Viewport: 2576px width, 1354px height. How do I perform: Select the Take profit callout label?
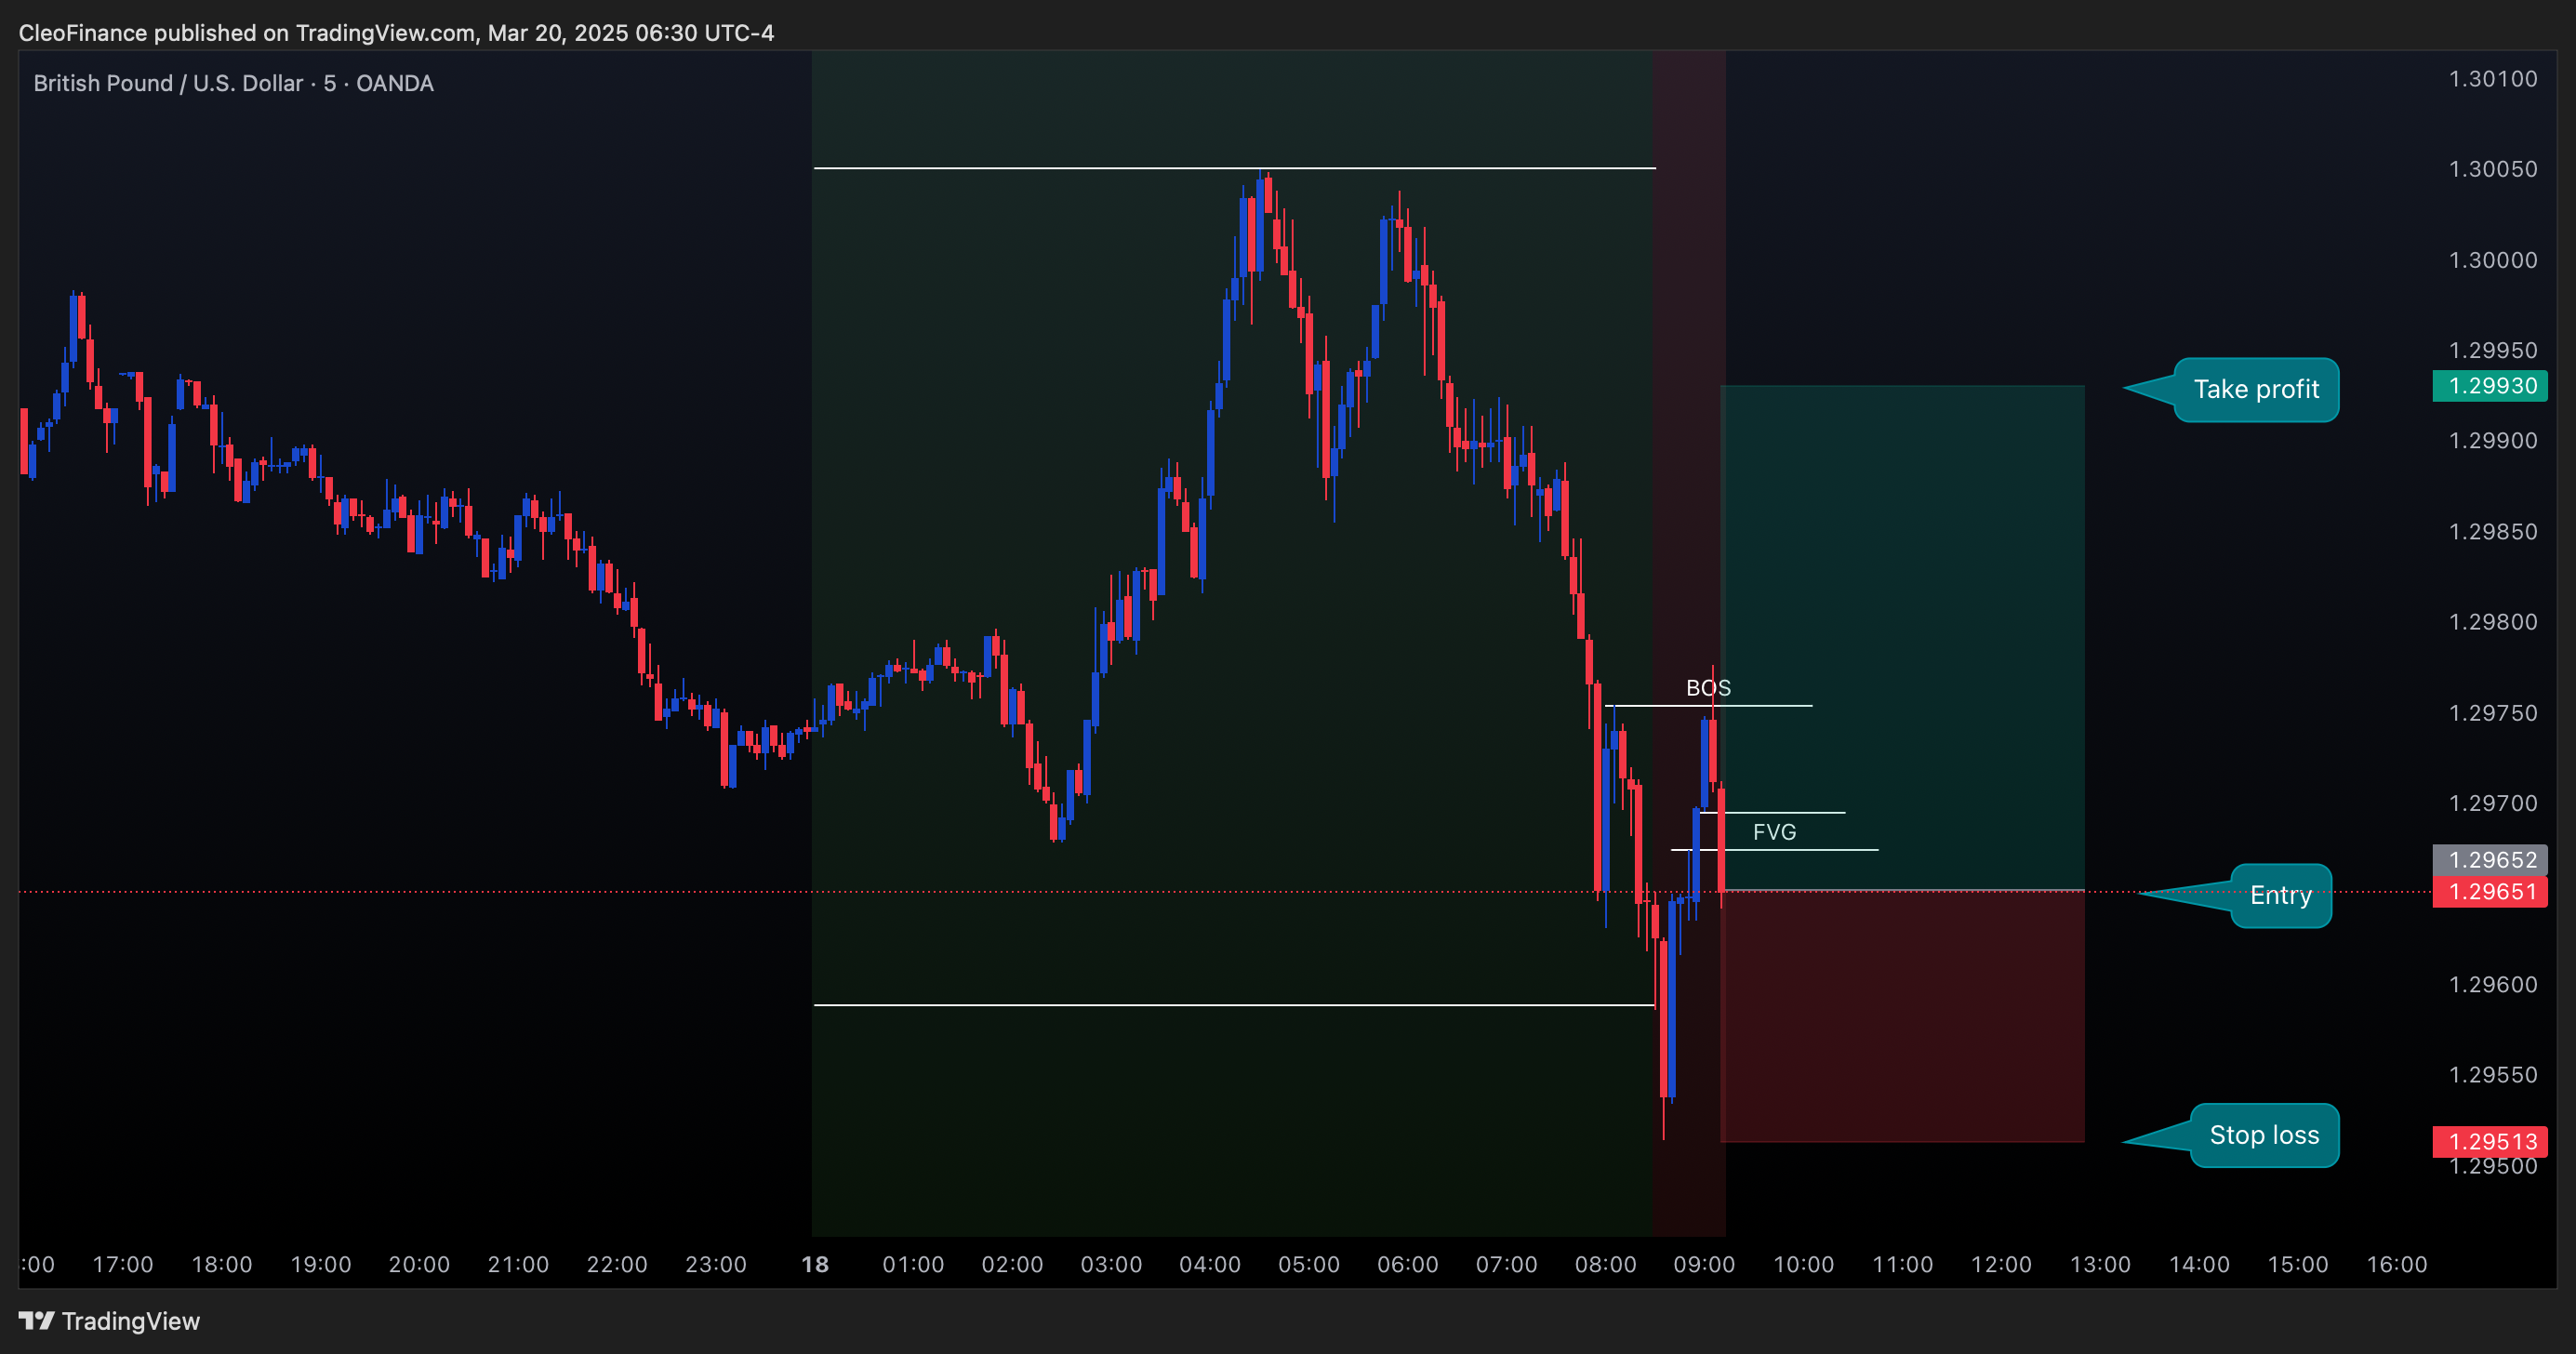pyautogui.click(x=2256, y=389)
